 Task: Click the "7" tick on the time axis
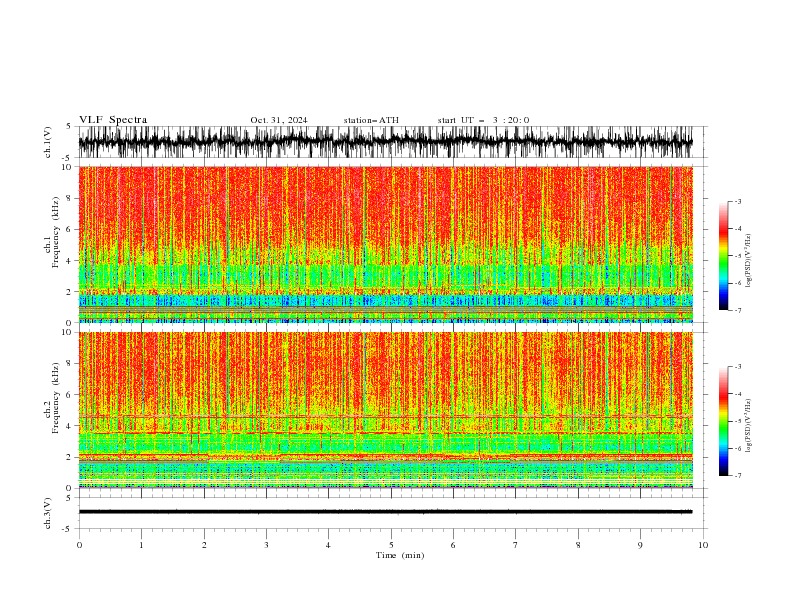516,545
